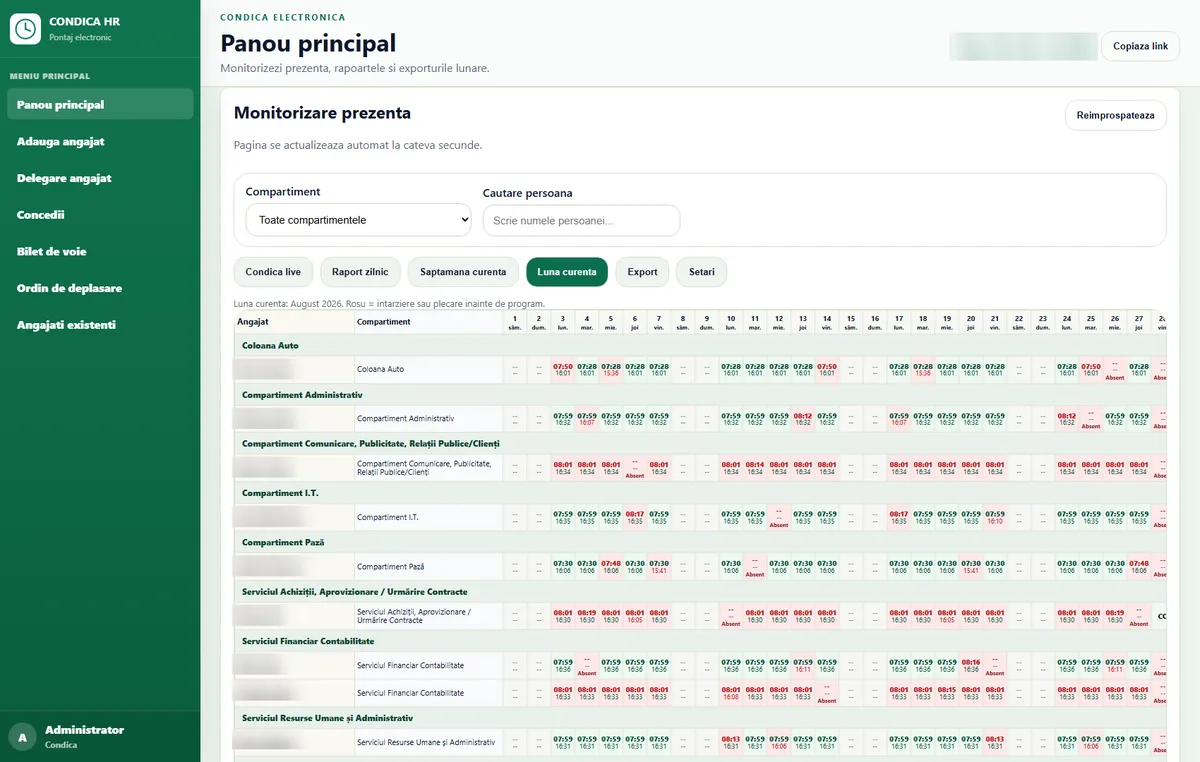Click Compartiment Pază row's Absent cell on day 11

(x=755, y=567)
